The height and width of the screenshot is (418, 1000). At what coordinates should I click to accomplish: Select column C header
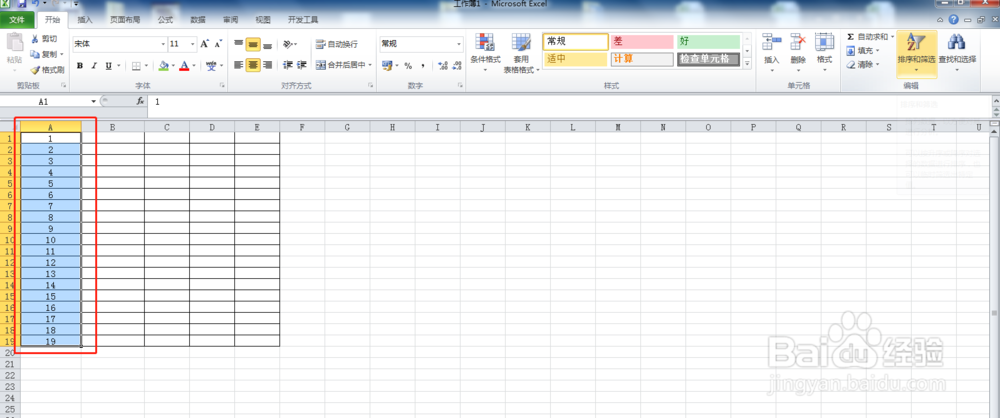166,127
